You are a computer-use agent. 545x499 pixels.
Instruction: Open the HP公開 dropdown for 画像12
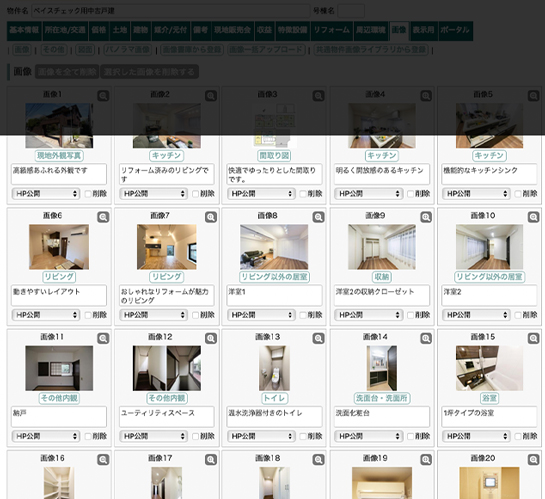(x=153, y=436)
